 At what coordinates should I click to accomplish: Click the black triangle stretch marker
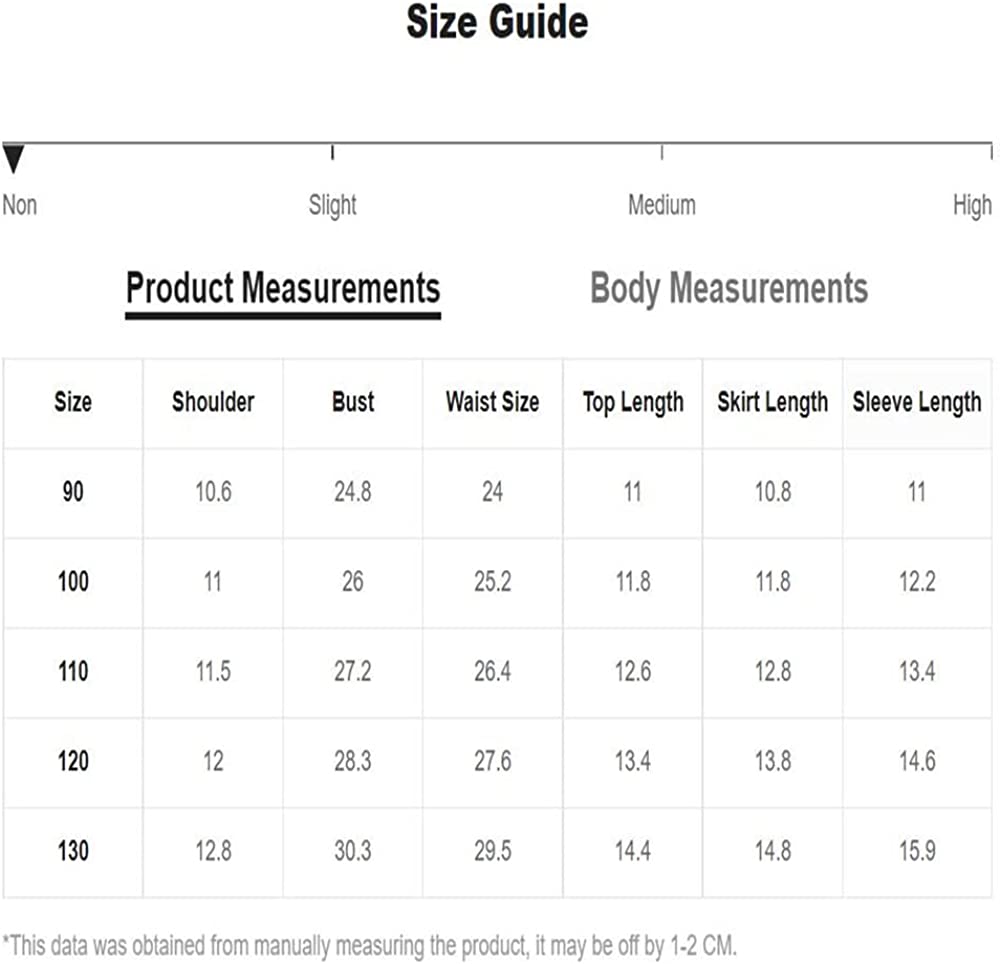(13, 159)
